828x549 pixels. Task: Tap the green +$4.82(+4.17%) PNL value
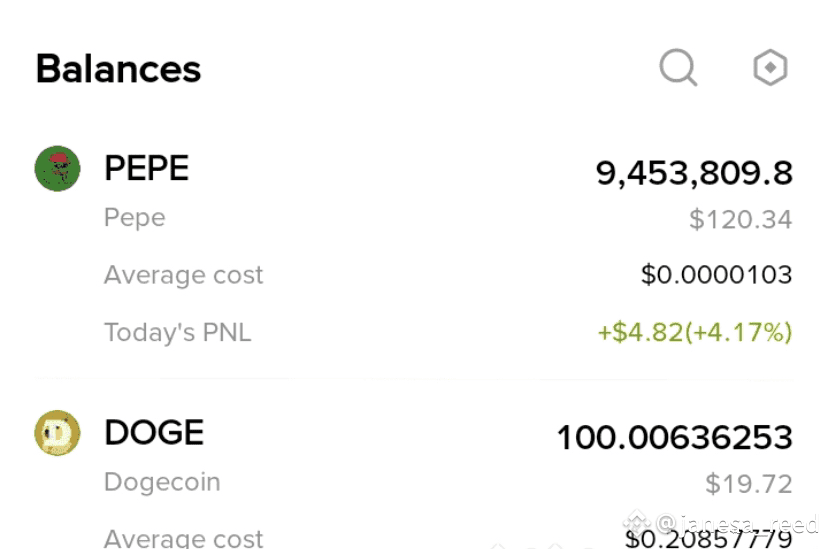click(x=695, y=333)
